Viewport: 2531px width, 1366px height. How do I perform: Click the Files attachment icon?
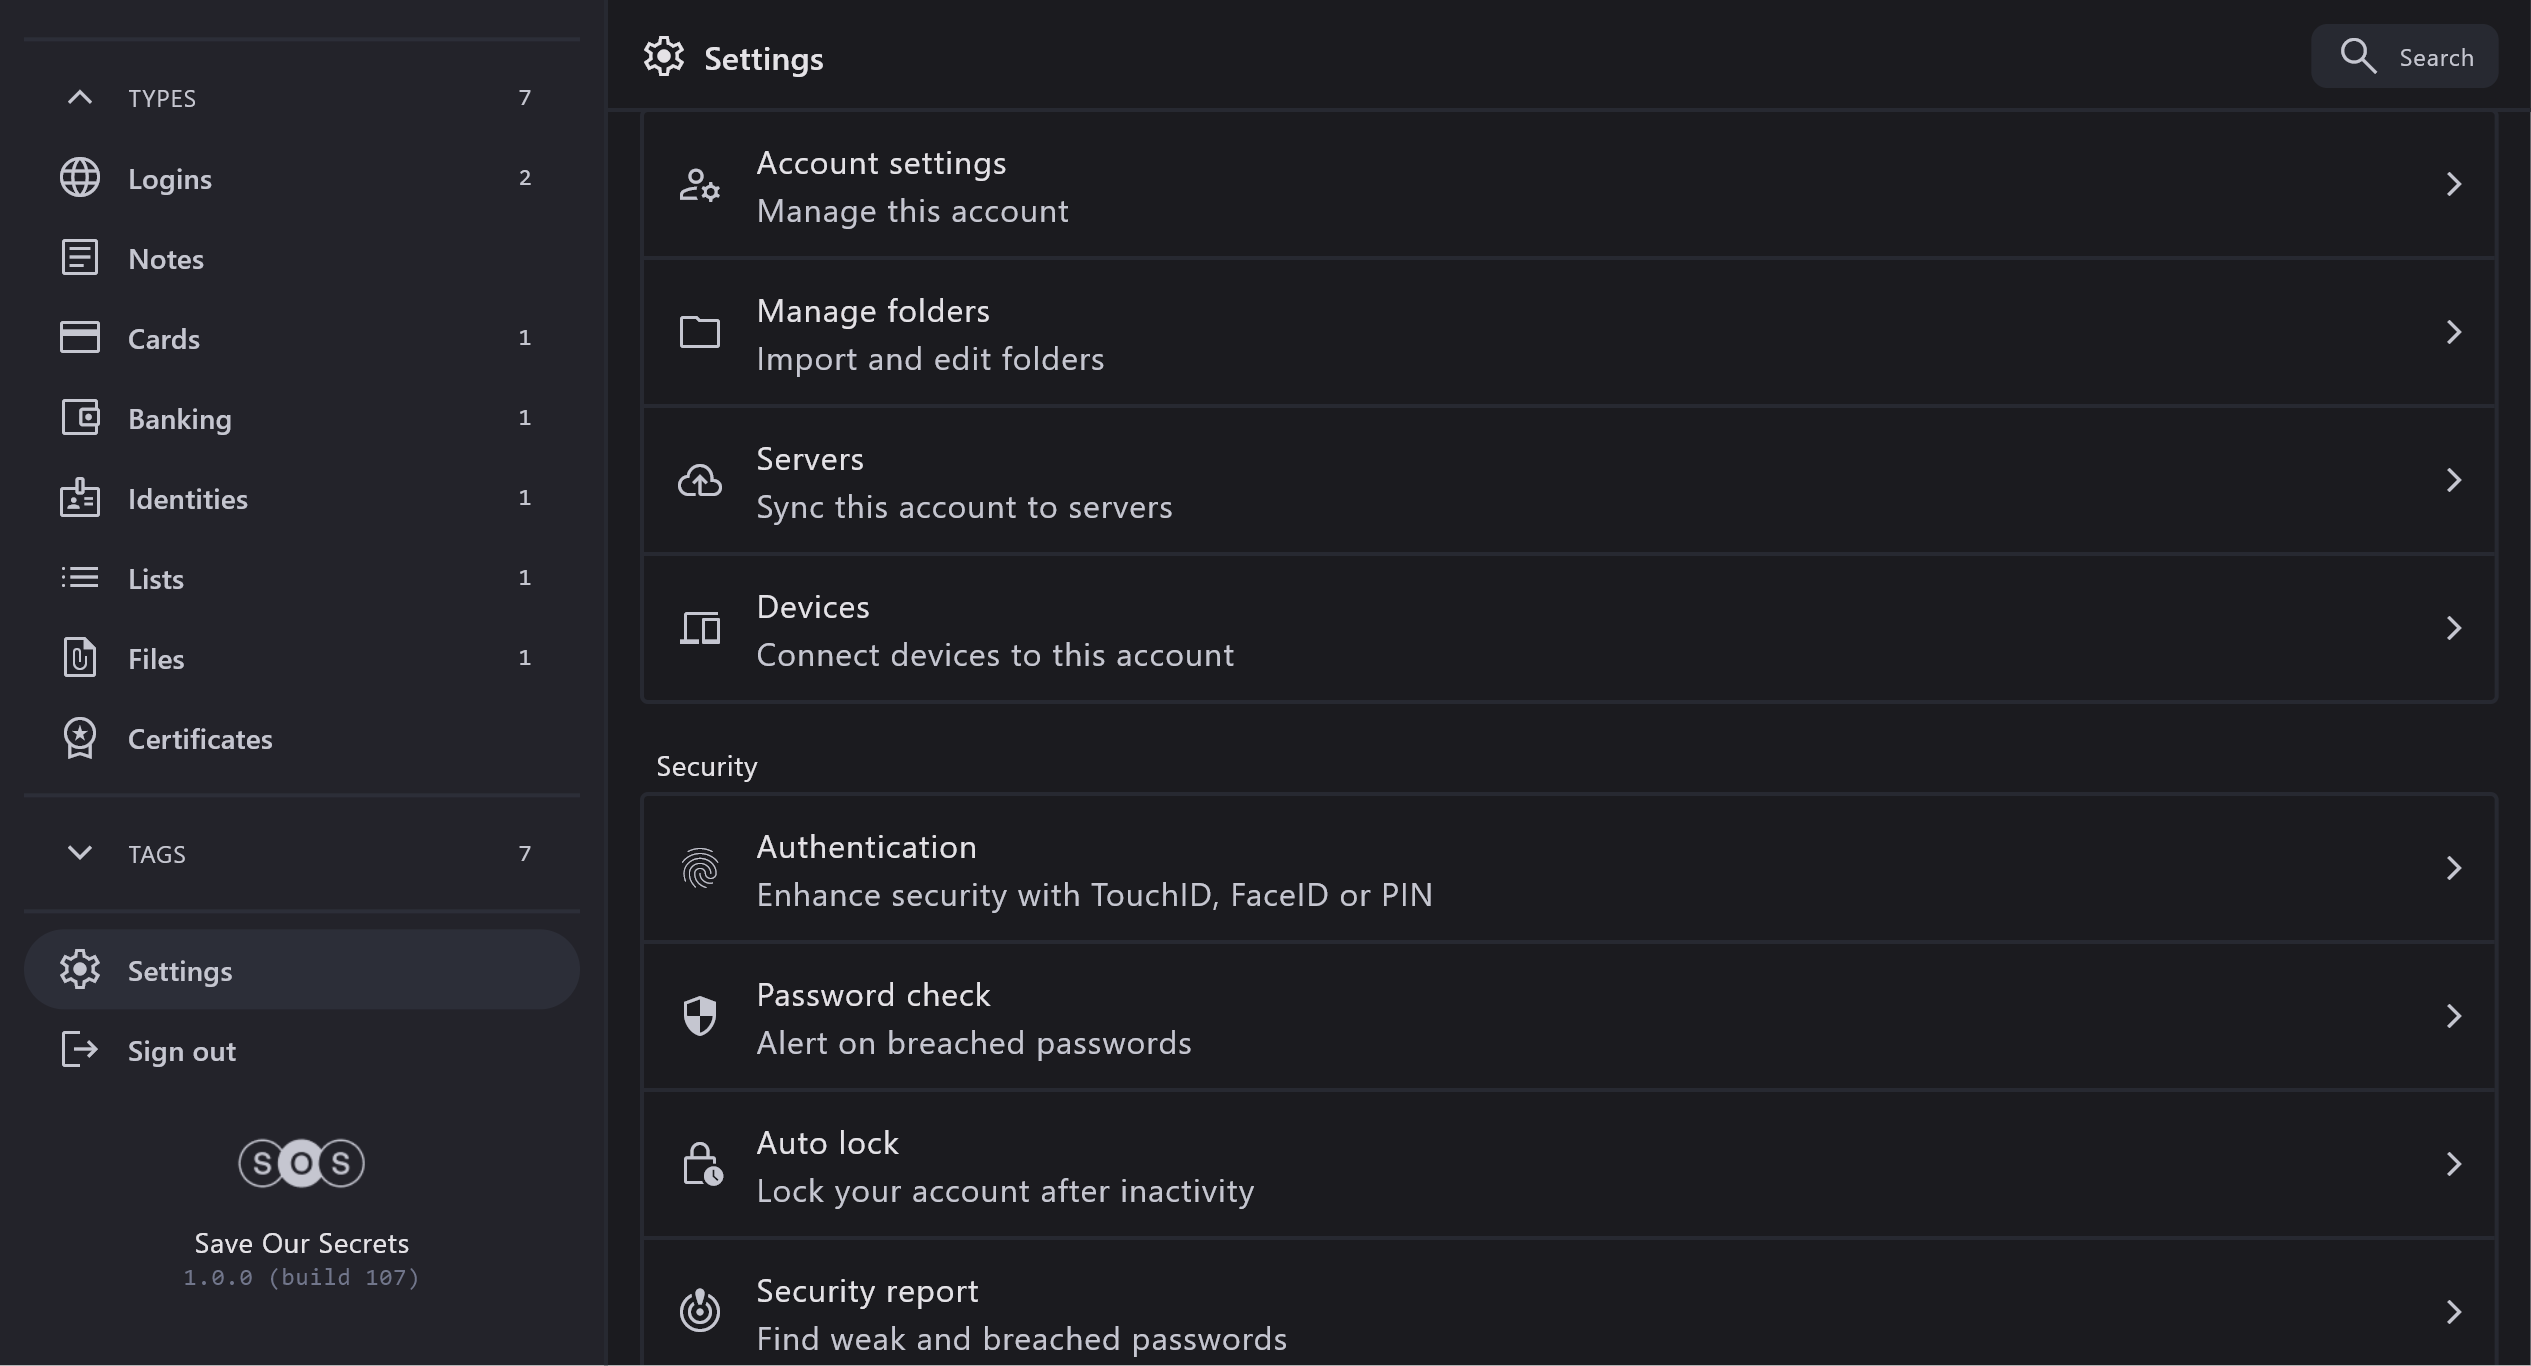[80, 658]
